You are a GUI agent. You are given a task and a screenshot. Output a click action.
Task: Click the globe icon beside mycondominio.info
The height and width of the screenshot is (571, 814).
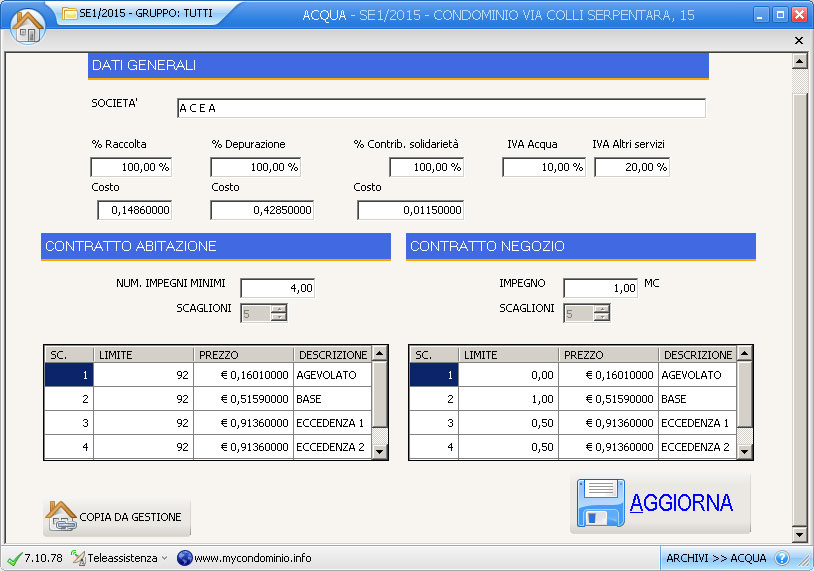click(184, 558)
